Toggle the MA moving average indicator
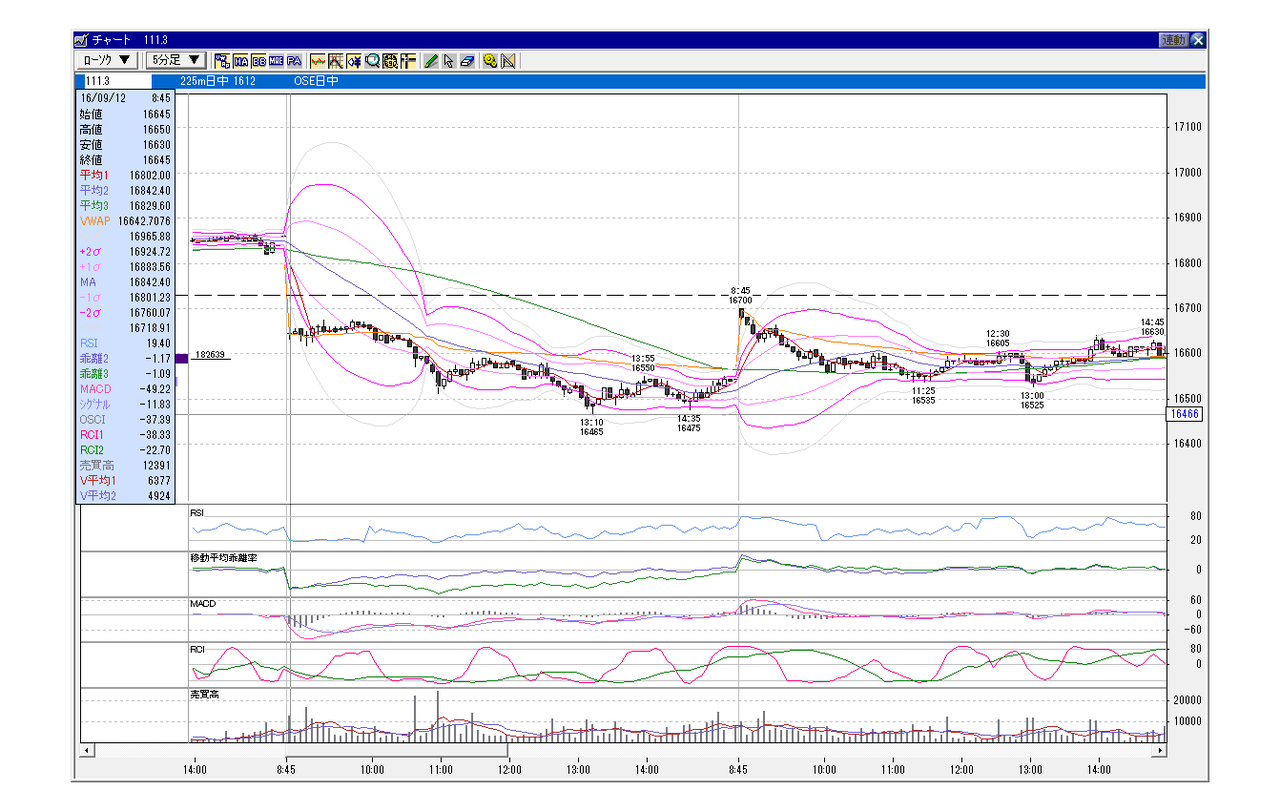This screenshot has width=1280, height=811. (x=241, y=61)
